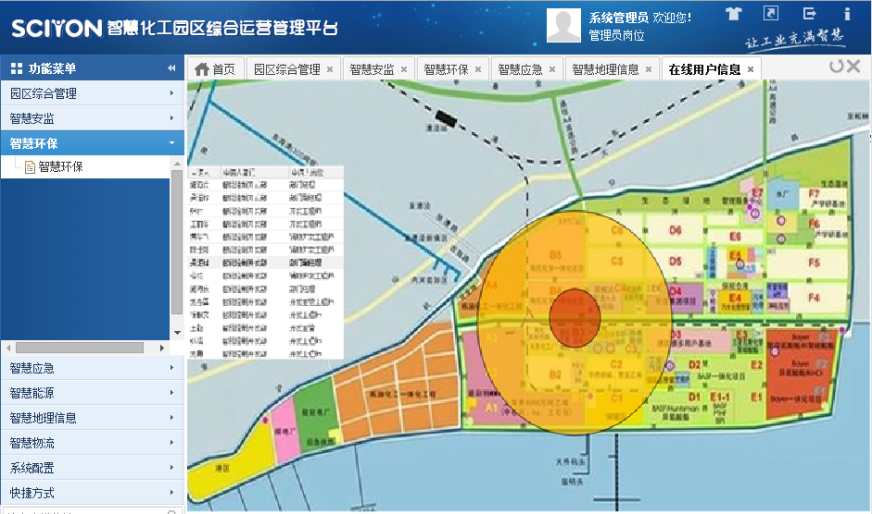
Task: Open the 智慧环保 tree item
Action: 60,167
